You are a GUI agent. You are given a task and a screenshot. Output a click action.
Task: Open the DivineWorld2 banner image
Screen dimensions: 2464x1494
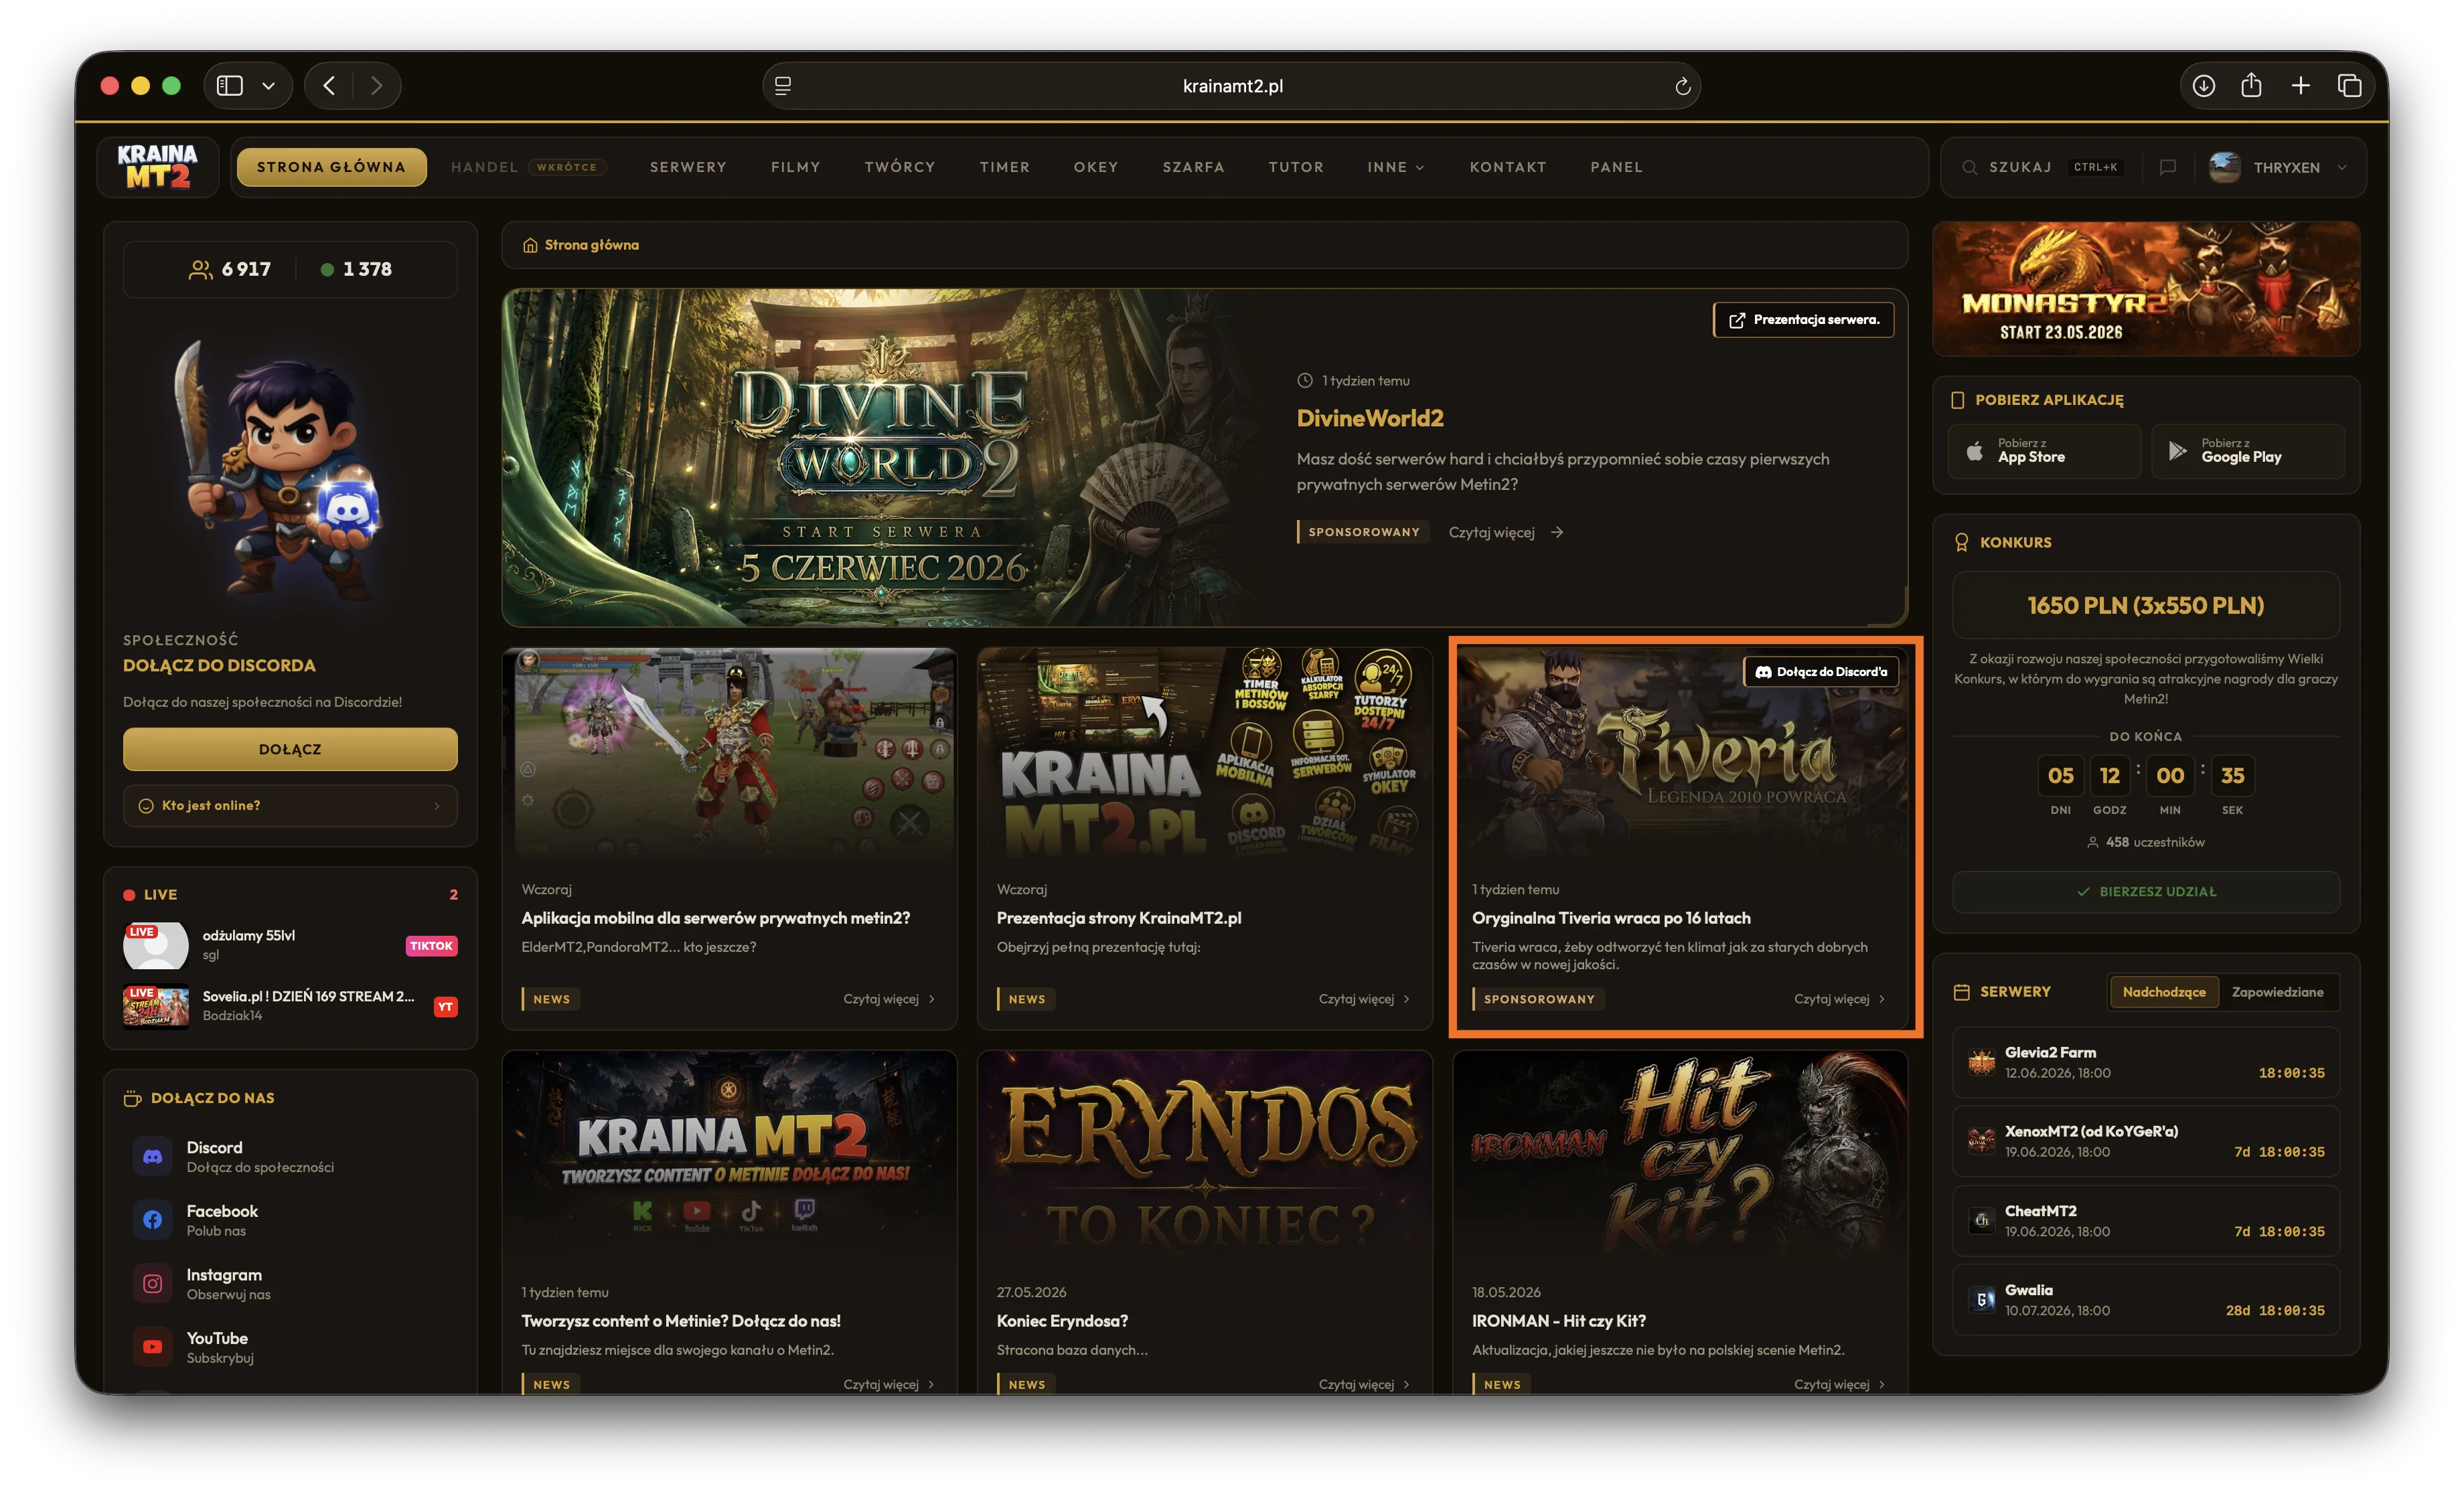(880, 457)
